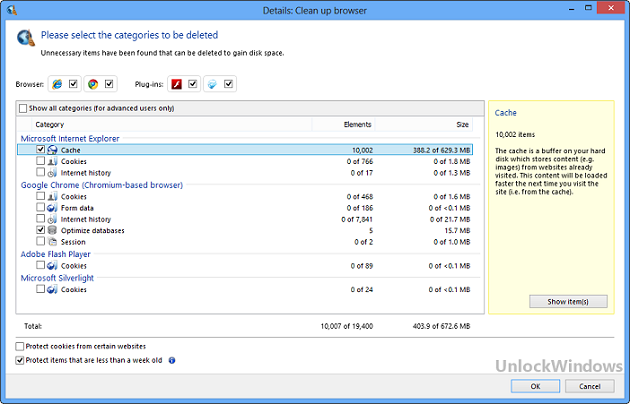Select the Adobe Flash Player group heading
This screenshot has width=630, height=404.
tap(55, 254)
